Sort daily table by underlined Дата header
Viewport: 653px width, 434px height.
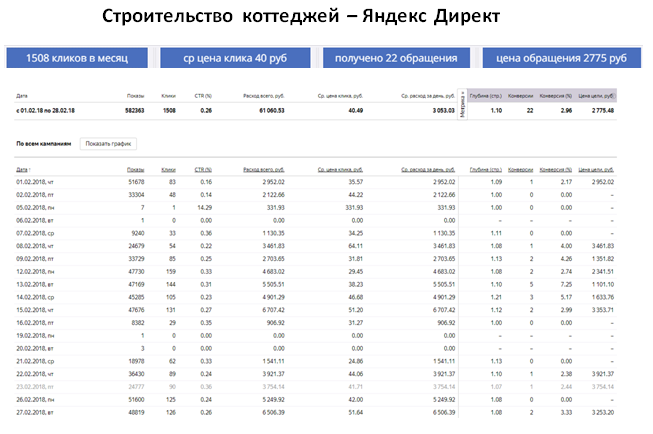point(23,170)
